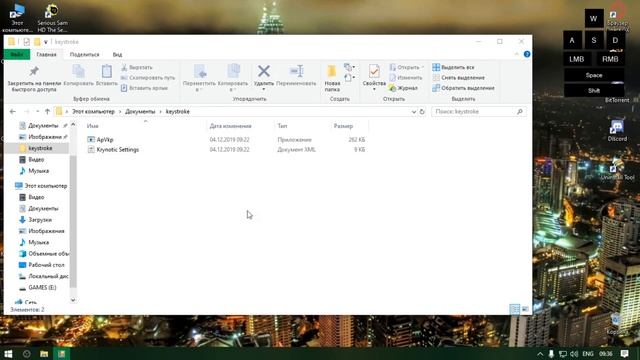Open File Explorer from the taskbar
Viewport: 640px width, 360px height.
44,353
